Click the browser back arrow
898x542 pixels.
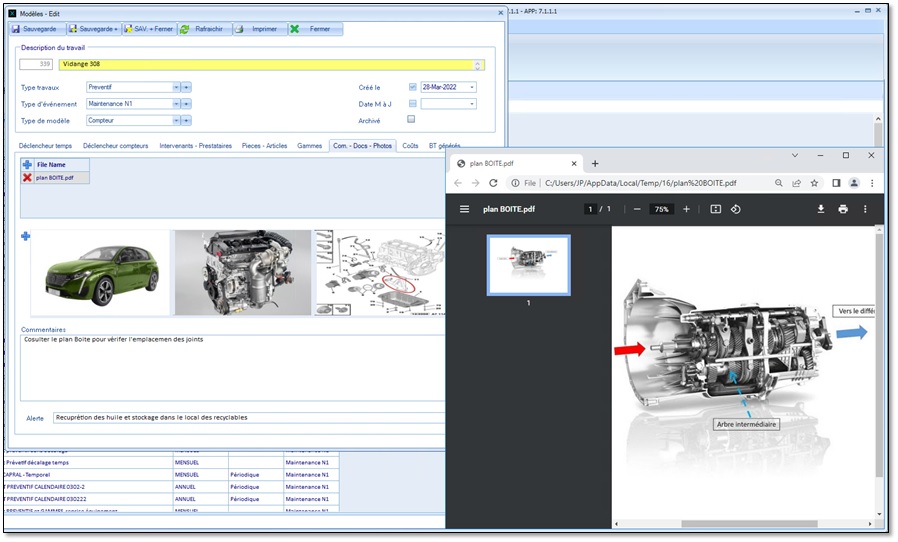click(x=458, y=183)
